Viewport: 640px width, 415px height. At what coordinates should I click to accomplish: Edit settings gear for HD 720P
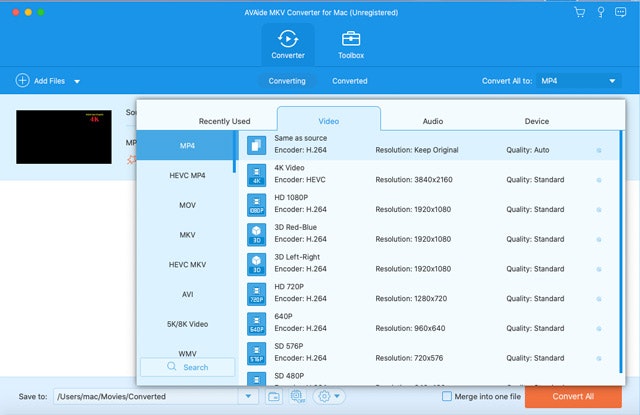599,299
